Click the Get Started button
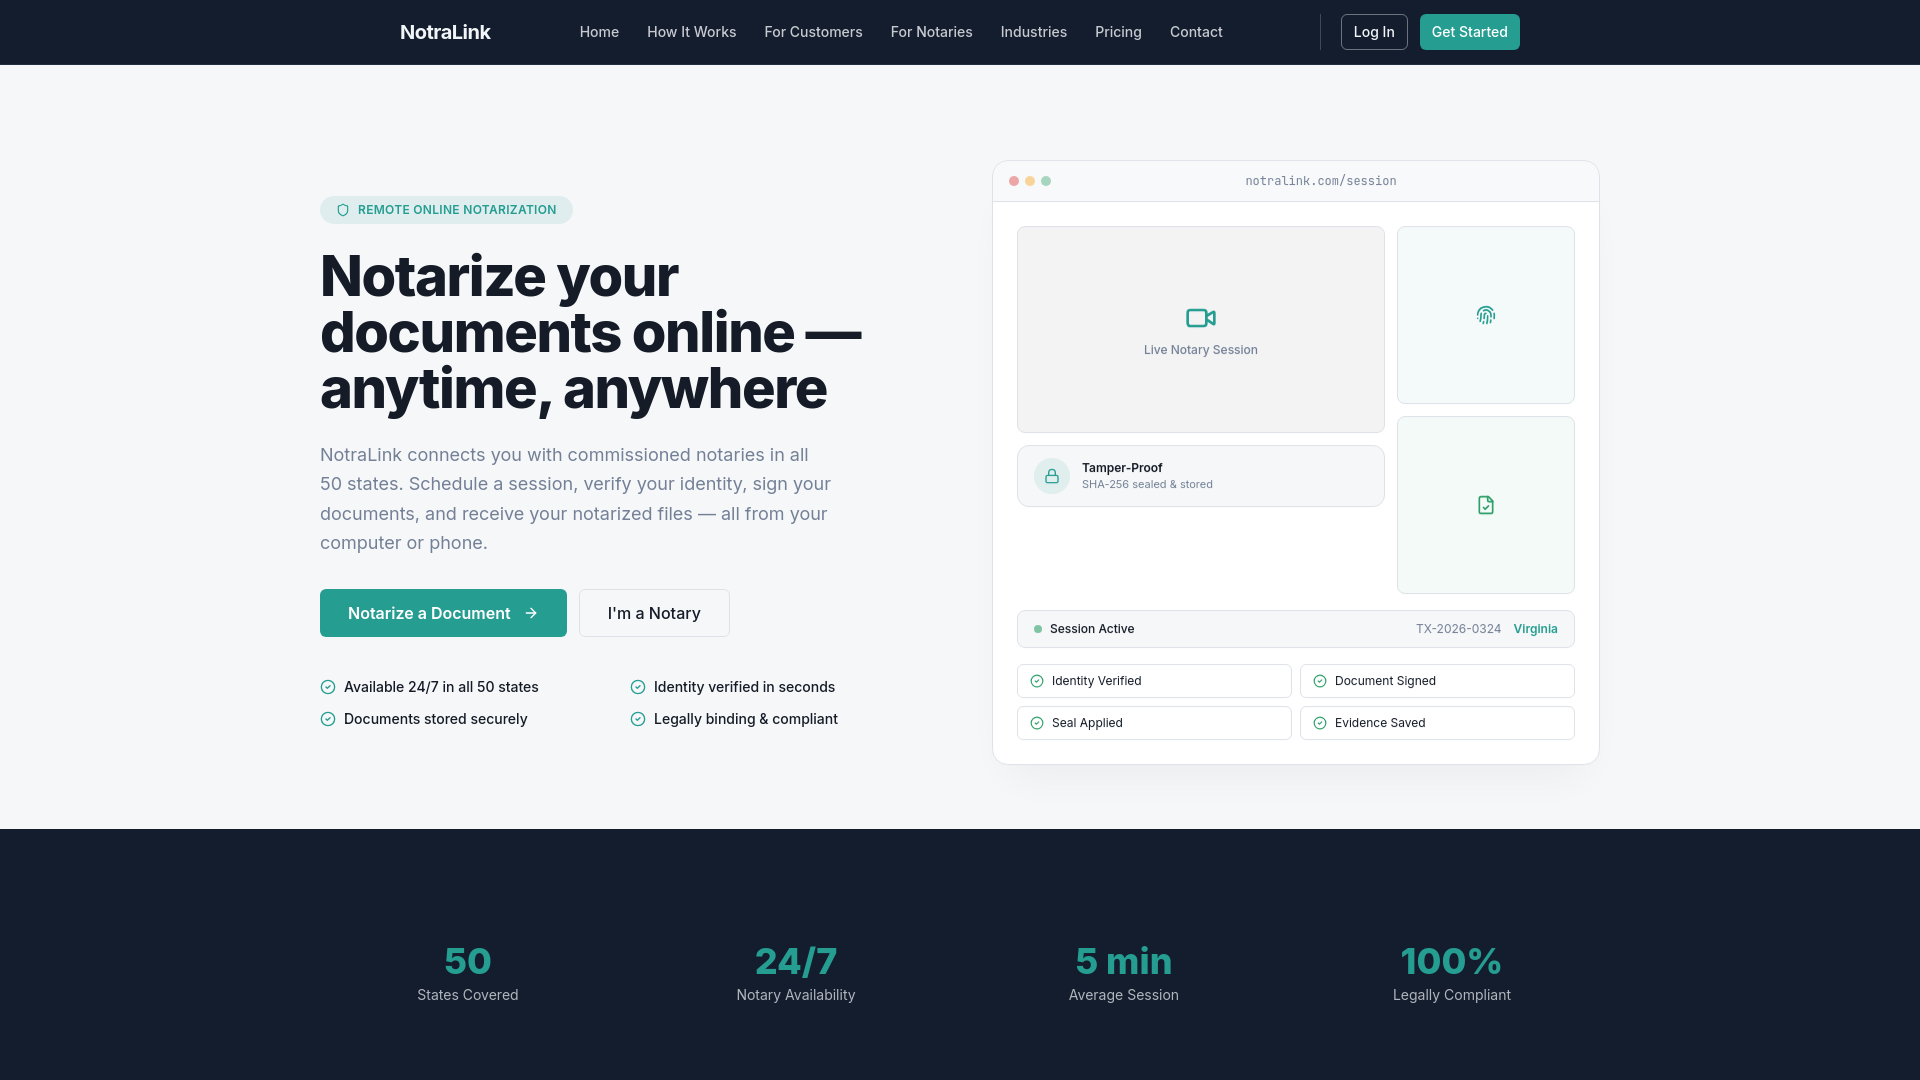 click(1469, 32)
